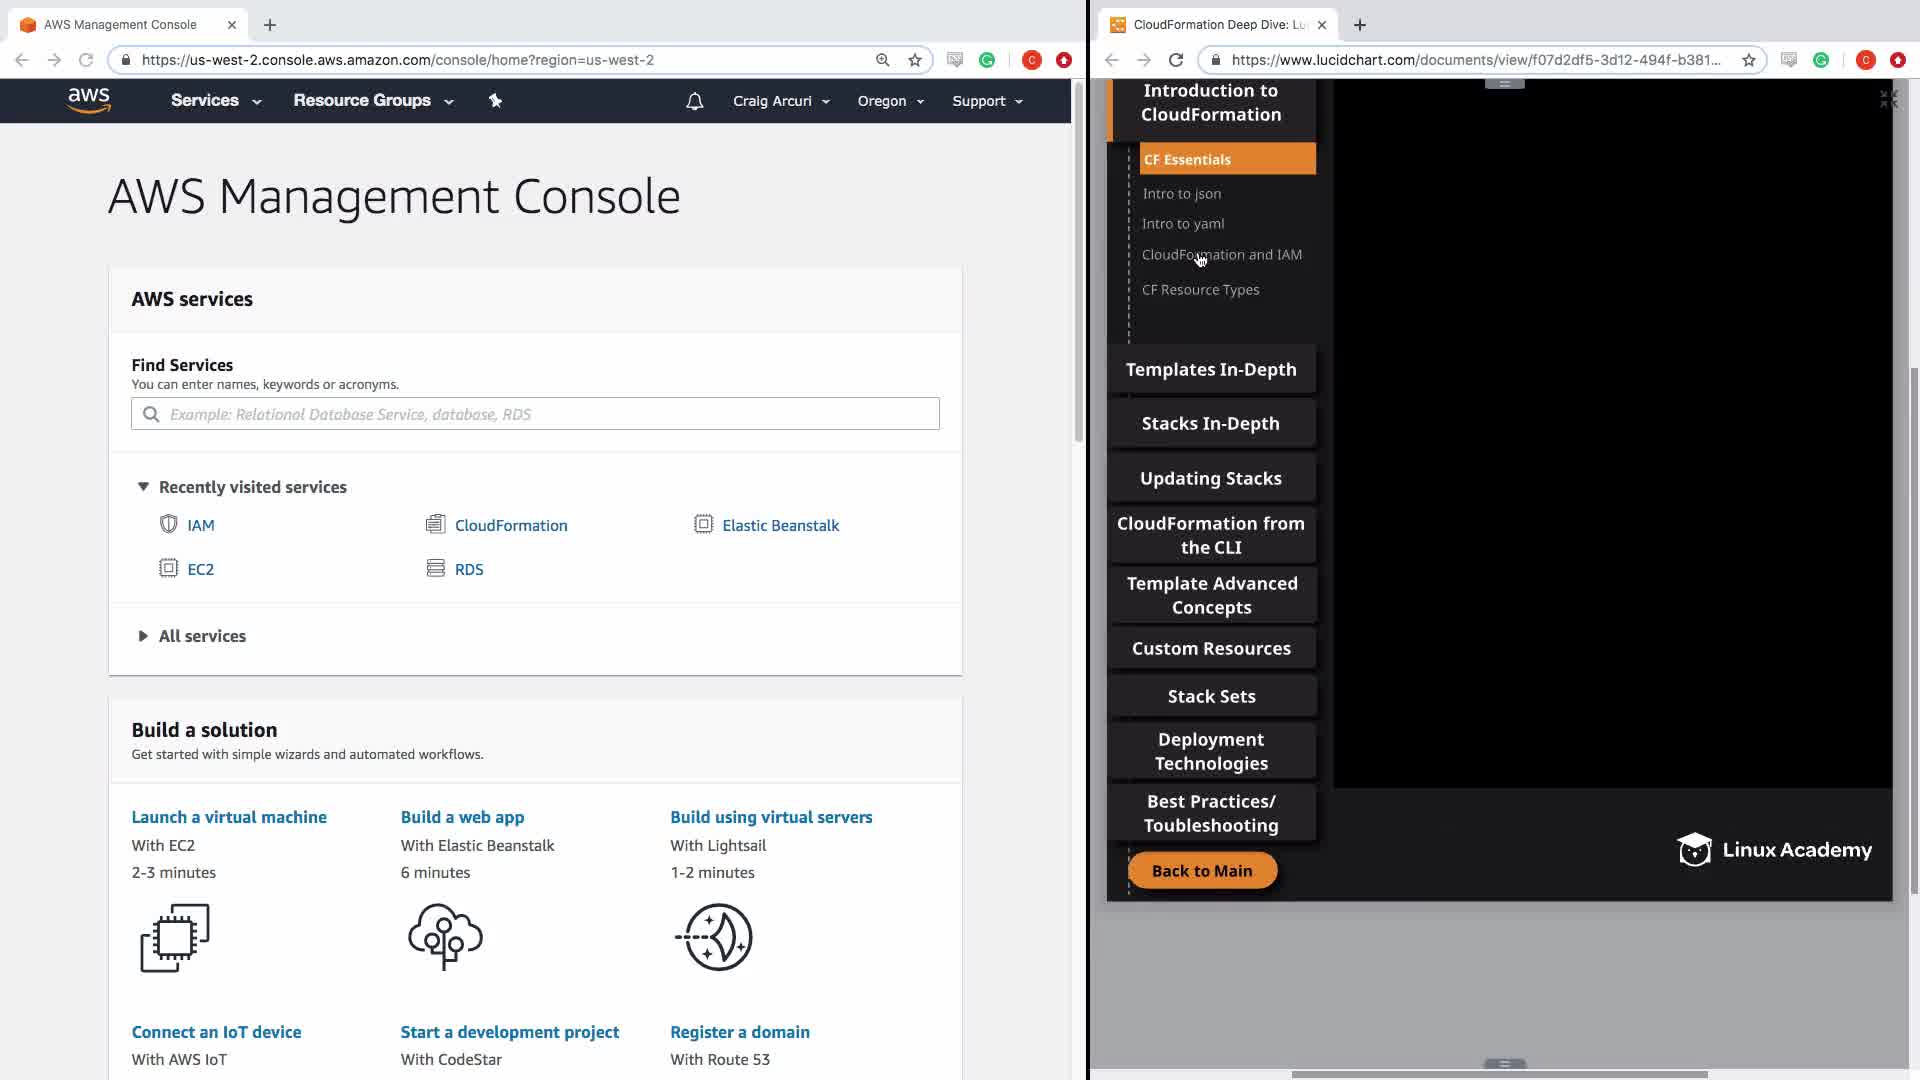Open the notifications bell icon

point(694,101)
